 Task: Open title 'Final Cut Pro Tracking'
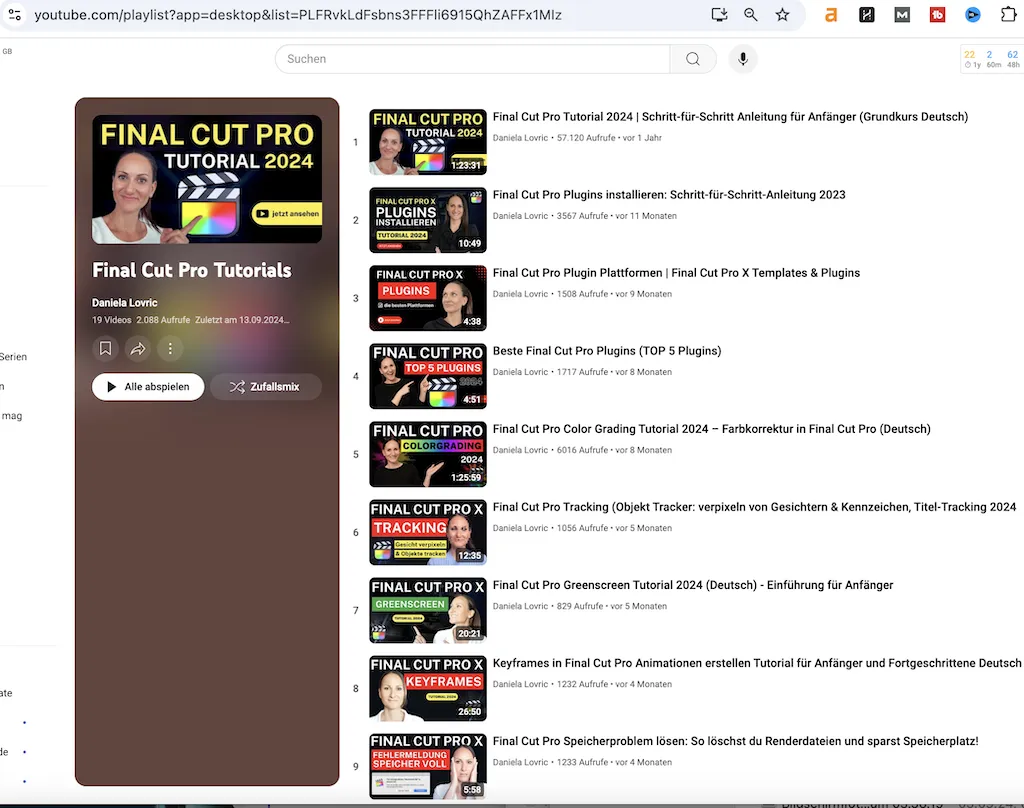(754, 507)
